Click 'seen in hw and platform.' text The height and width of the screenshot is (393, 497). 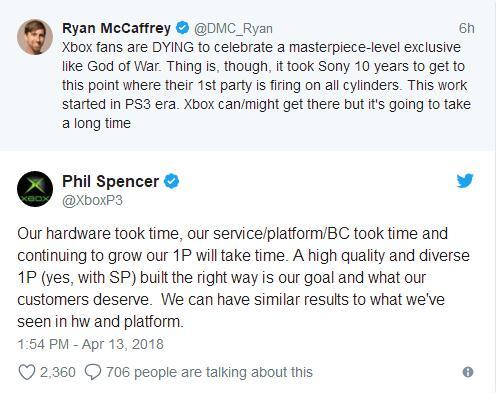(100, 322)
